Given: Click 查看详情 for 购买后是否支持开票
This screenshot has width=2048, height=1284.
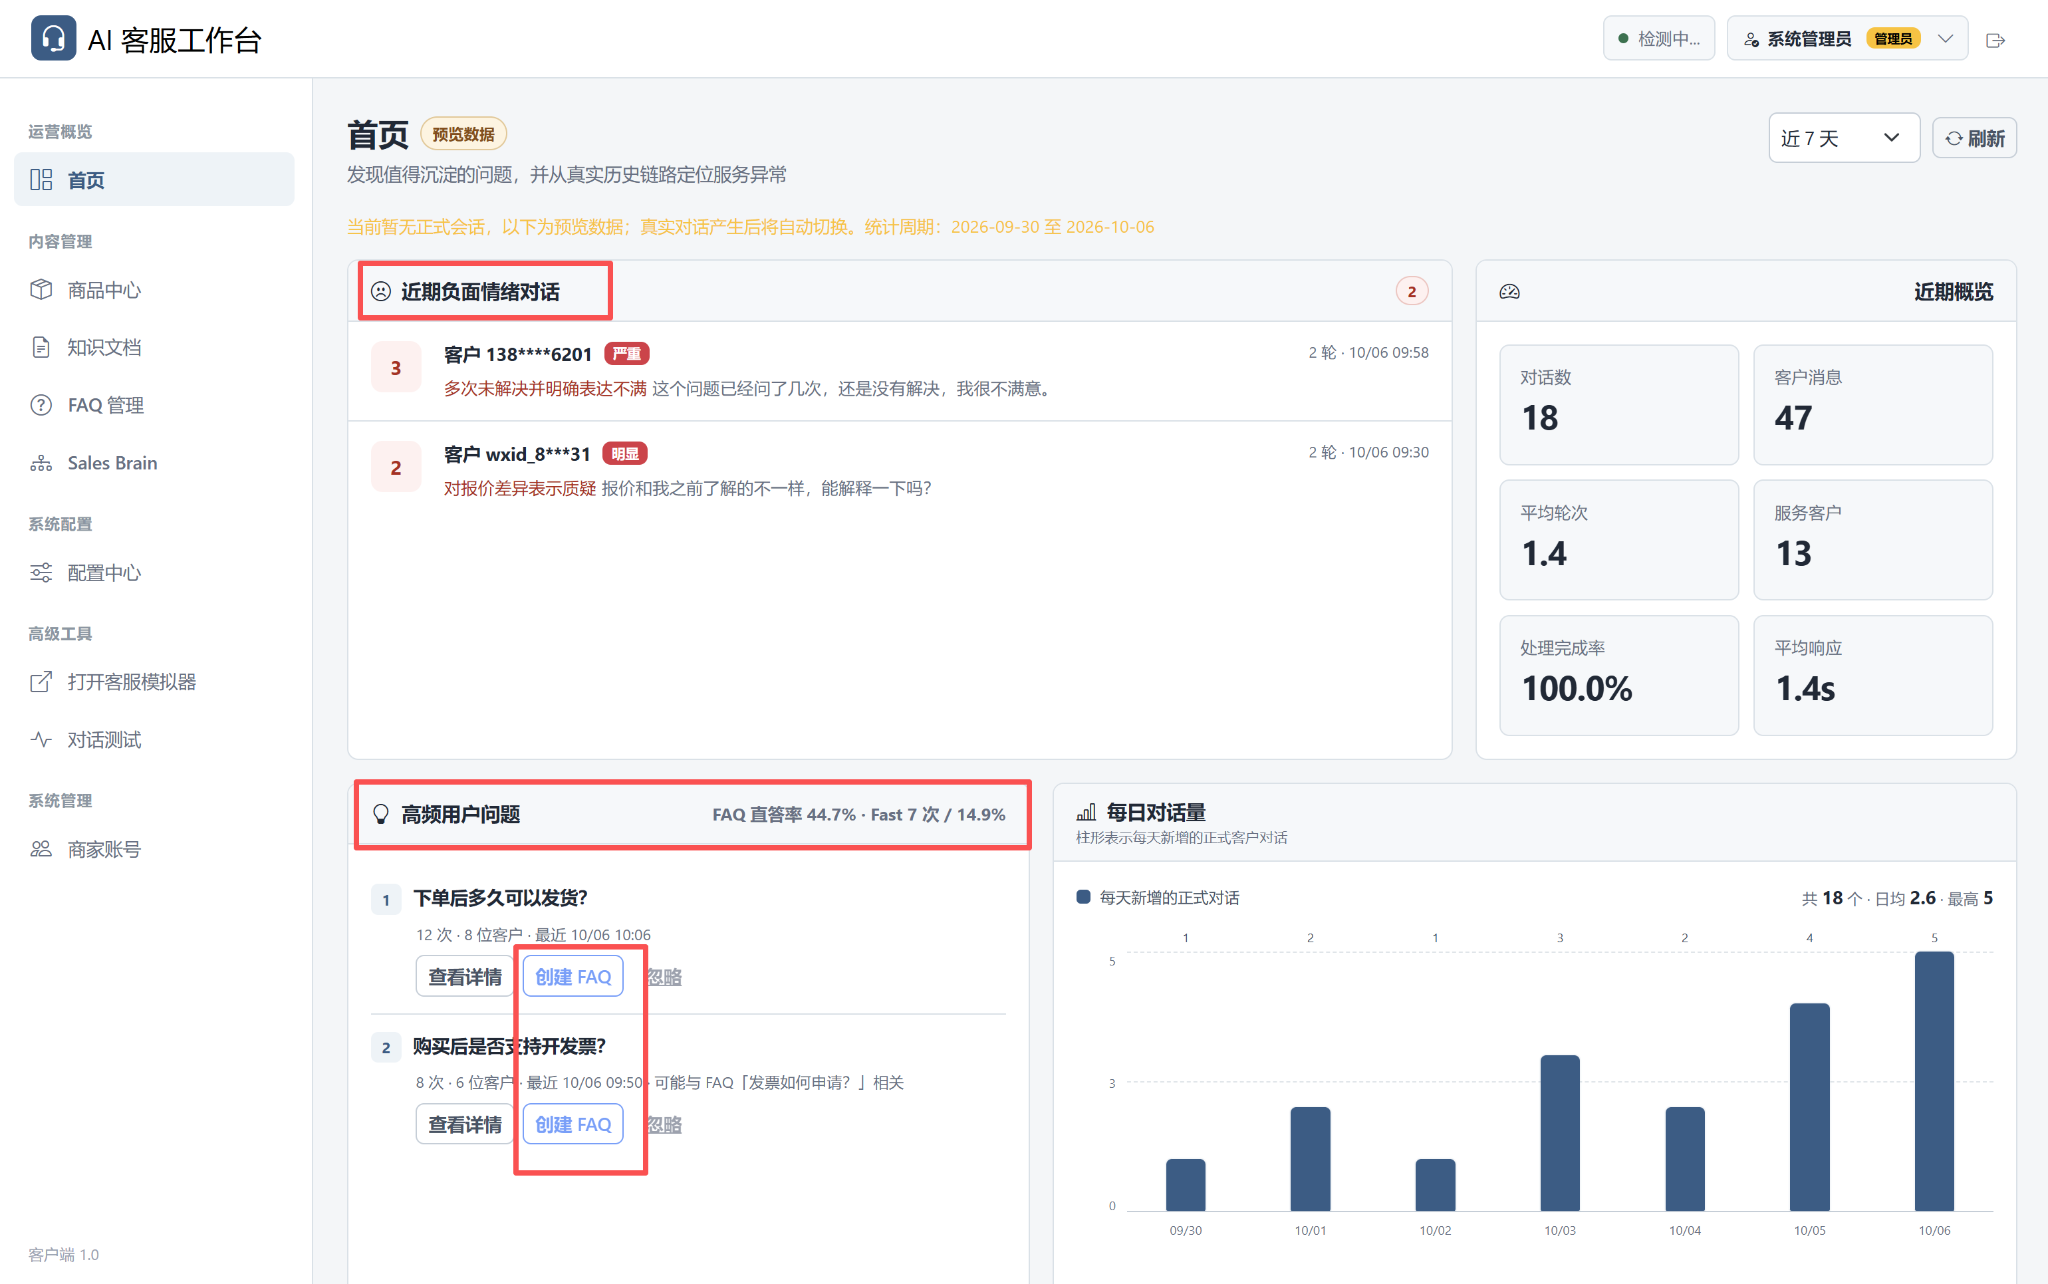Looking at the screenshot, I should pyautogui.click(x=465, y=1125).
